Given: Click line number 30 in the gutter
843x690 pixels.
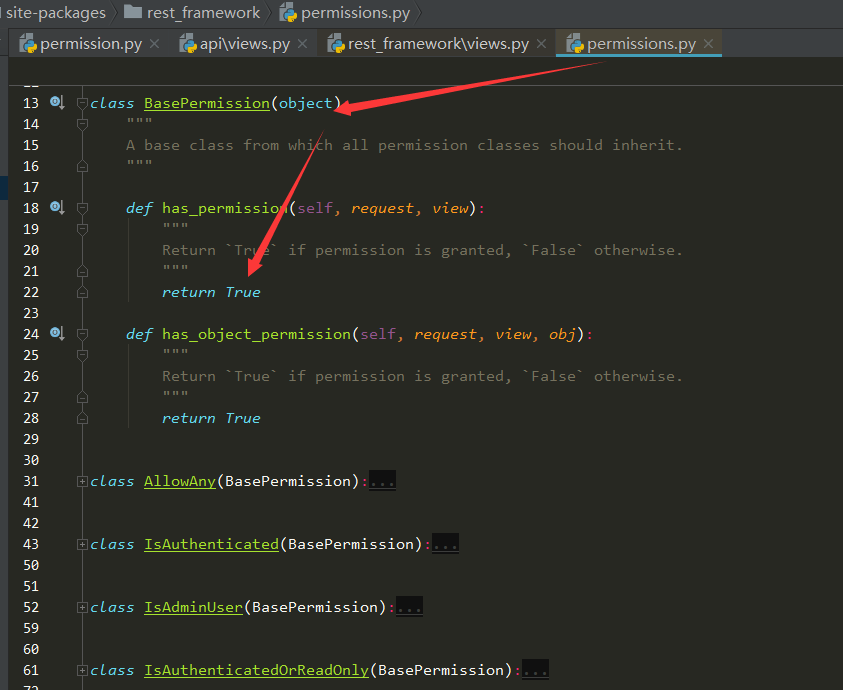Looking at the screenshot, I should click(x=31, y=460).
